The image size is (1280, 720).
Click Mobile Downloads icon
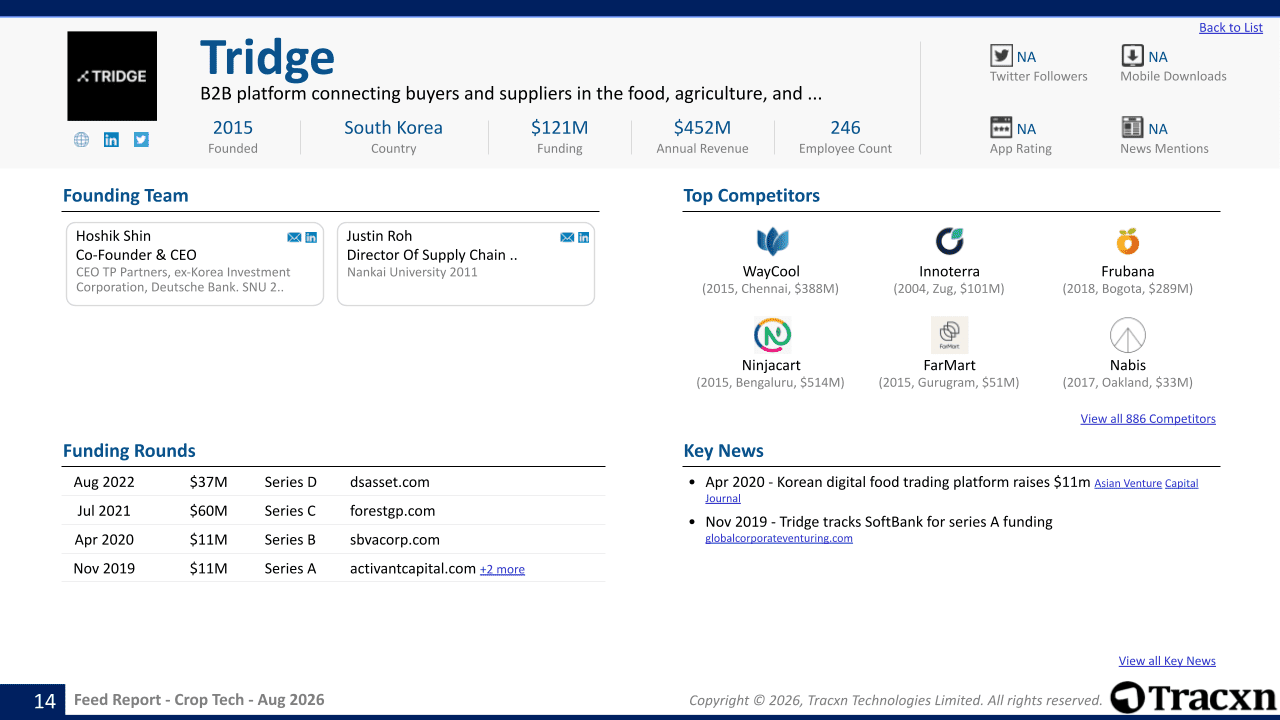[x=1132, y=56]
